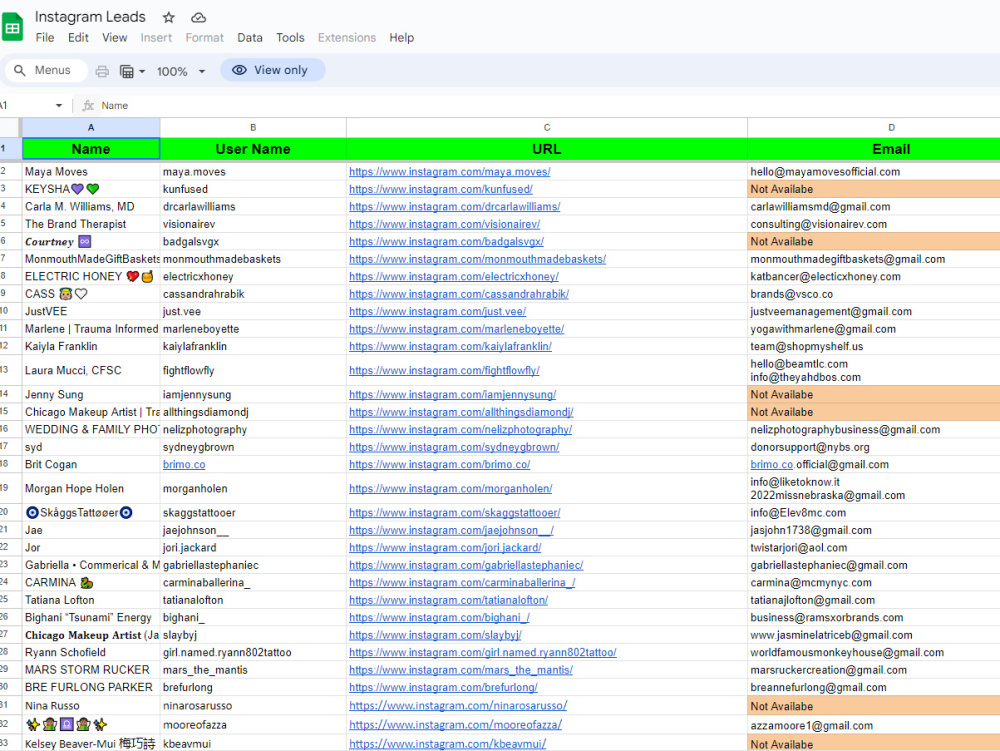The image size is (1000, 751).
Task: Star the Instagram Leads document
Action: coord(168,17)
